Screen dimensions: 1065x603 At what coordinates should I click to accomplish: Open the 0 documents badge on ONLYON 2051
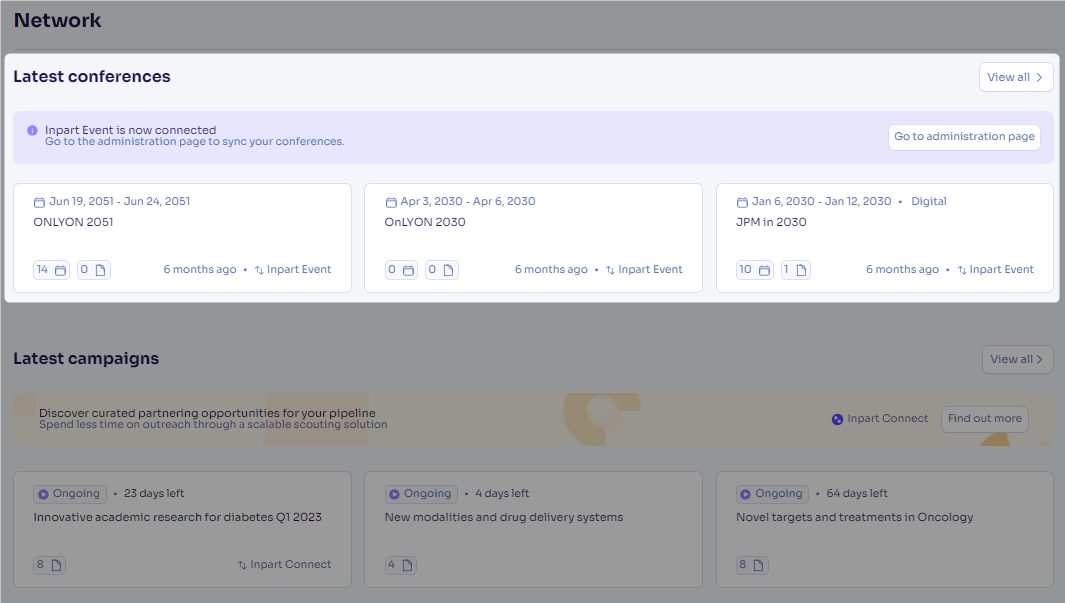pyautogui.click(x=94, y=270)
